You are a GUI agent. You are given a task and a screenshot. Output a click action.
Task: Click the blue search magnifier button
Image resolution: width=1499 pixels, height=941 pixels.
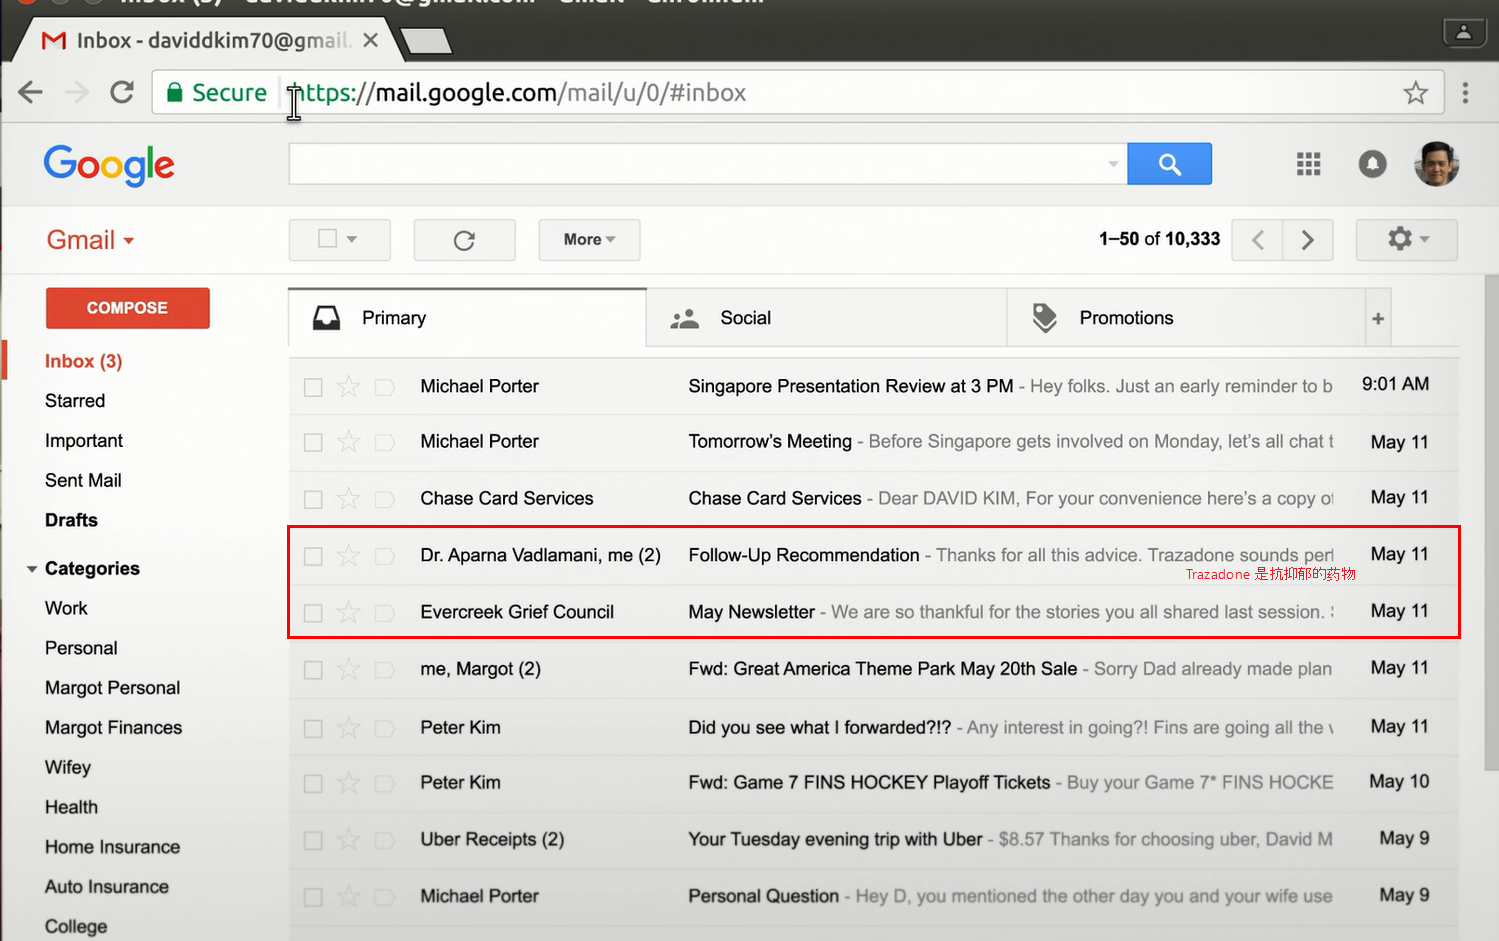(x=1169, y=164)
